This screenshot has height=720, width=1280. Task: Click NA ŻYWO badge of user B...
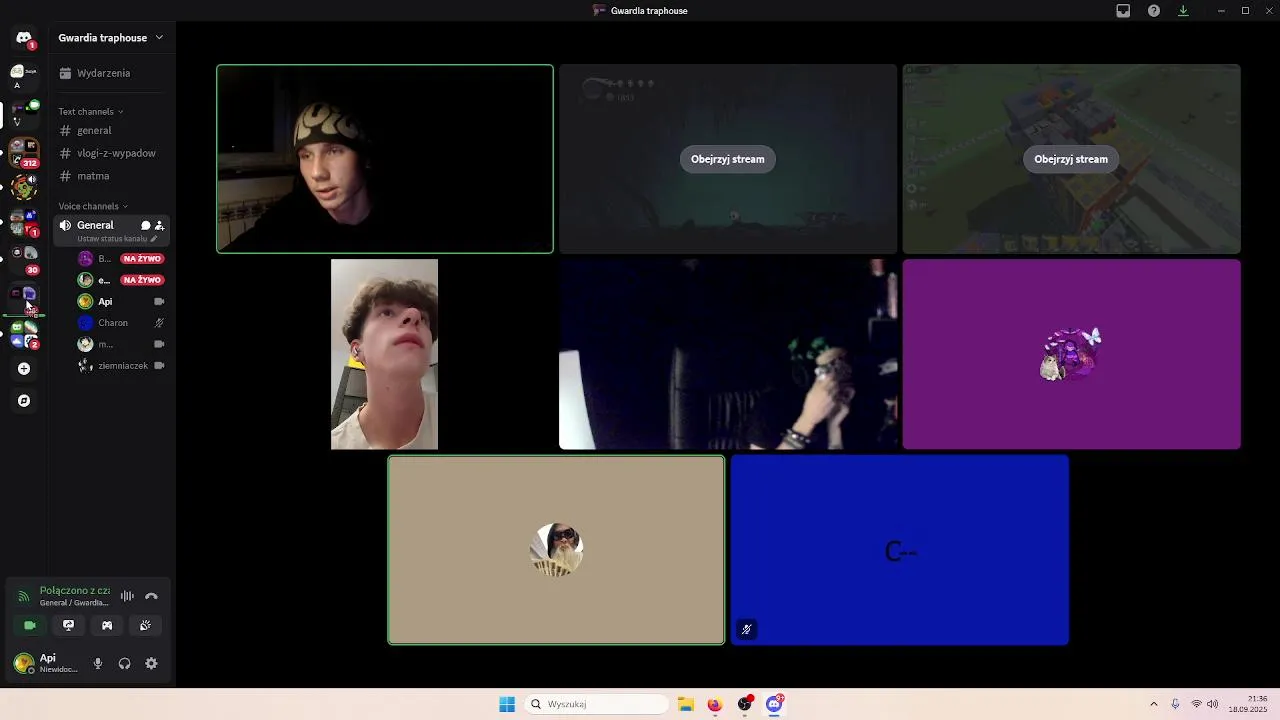[142, 259]
